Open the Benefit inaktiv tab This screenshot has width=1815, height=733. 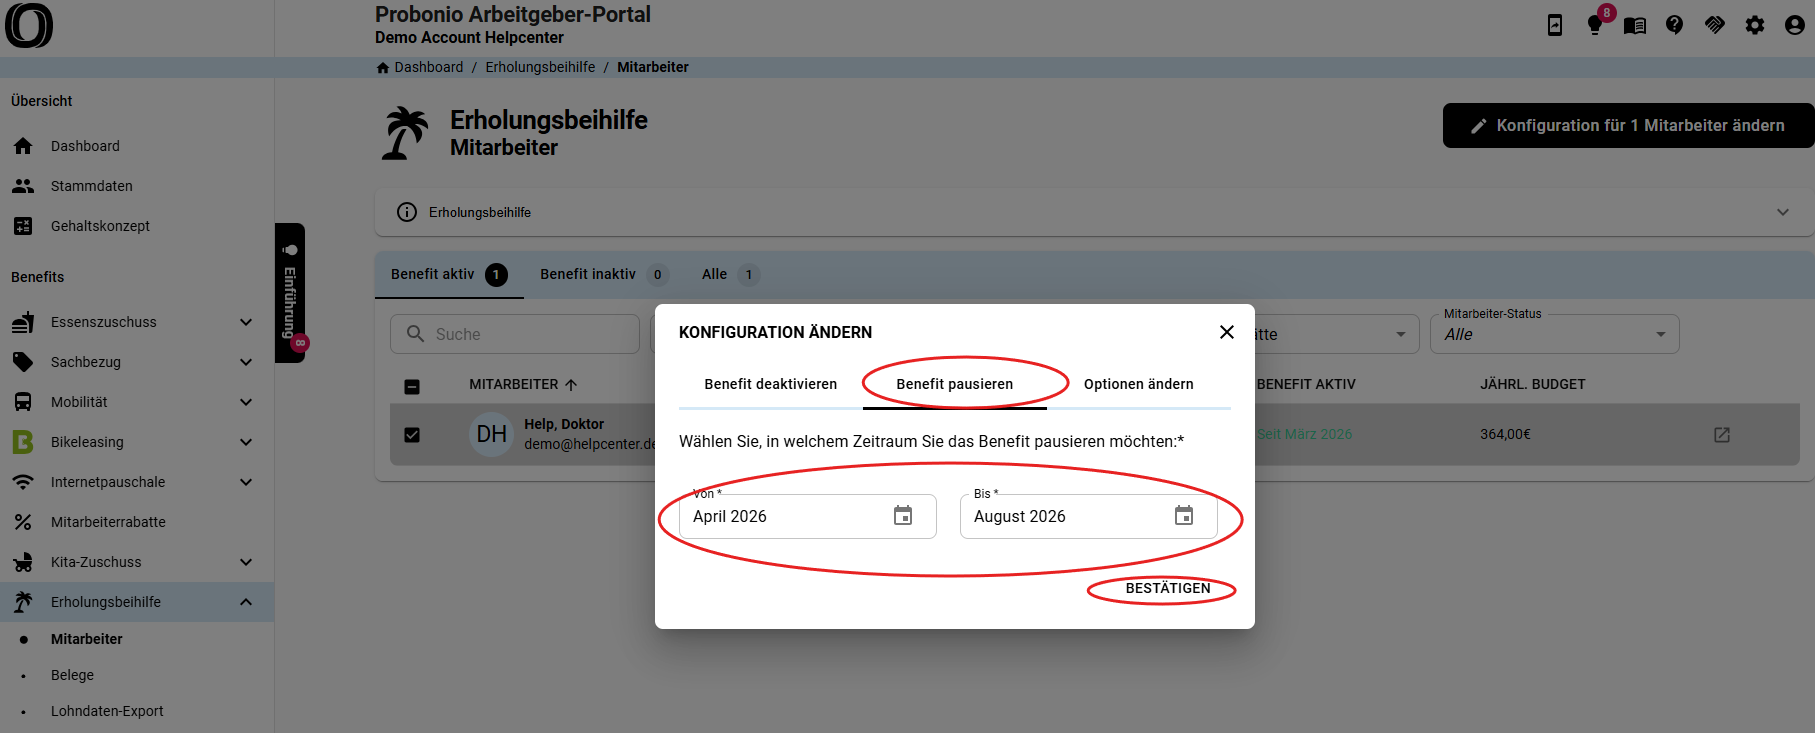(604, 274)
